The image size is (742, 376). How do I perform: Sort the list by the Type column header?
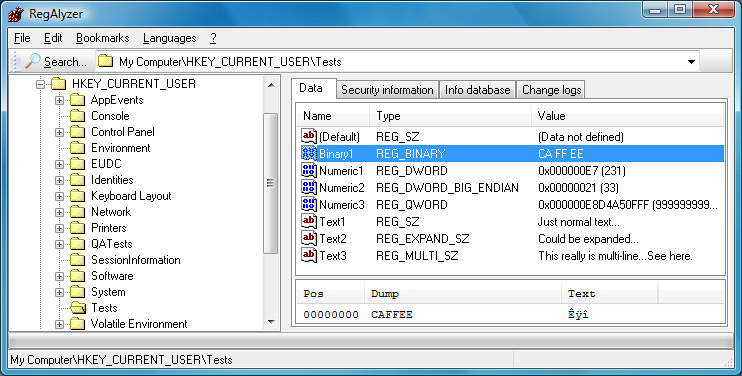(x=450, y=116)
